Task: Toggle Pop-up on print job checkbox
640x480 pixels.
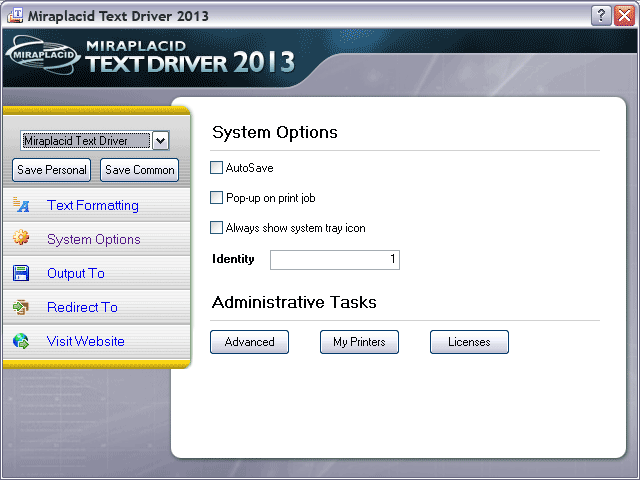Action: 216,198
